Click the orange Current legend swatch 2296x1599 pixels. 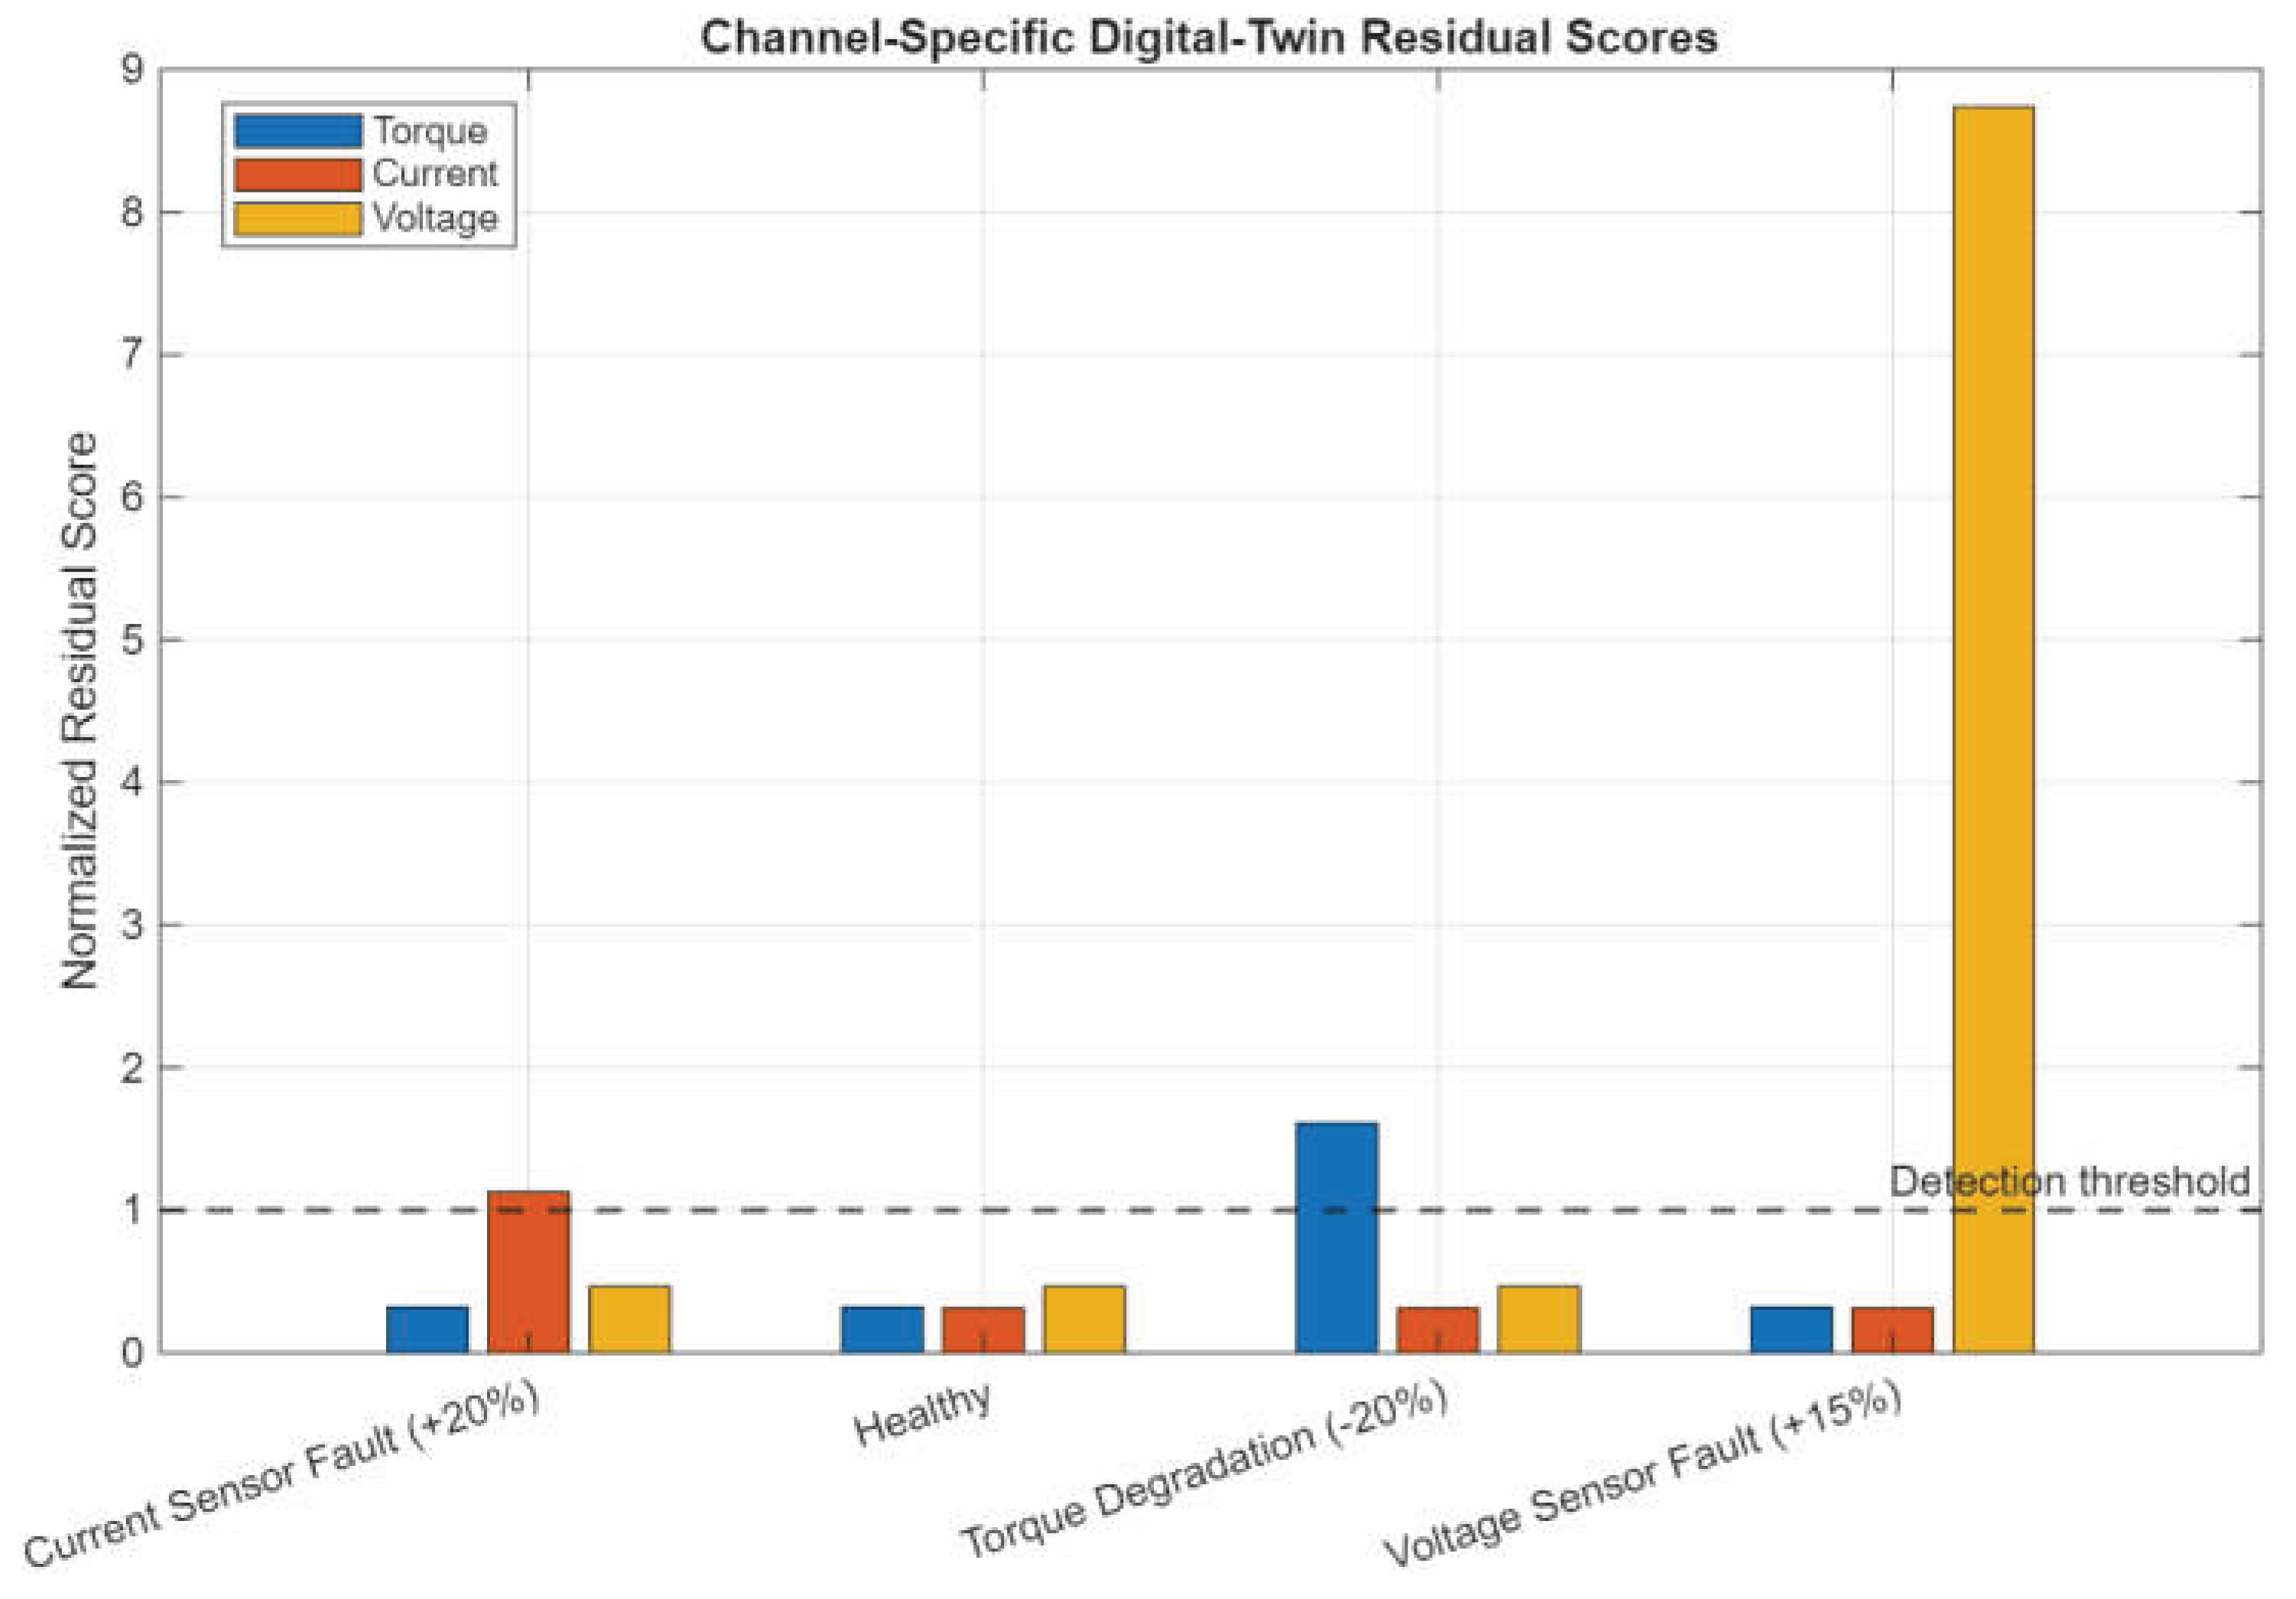(x=298, y=175)
